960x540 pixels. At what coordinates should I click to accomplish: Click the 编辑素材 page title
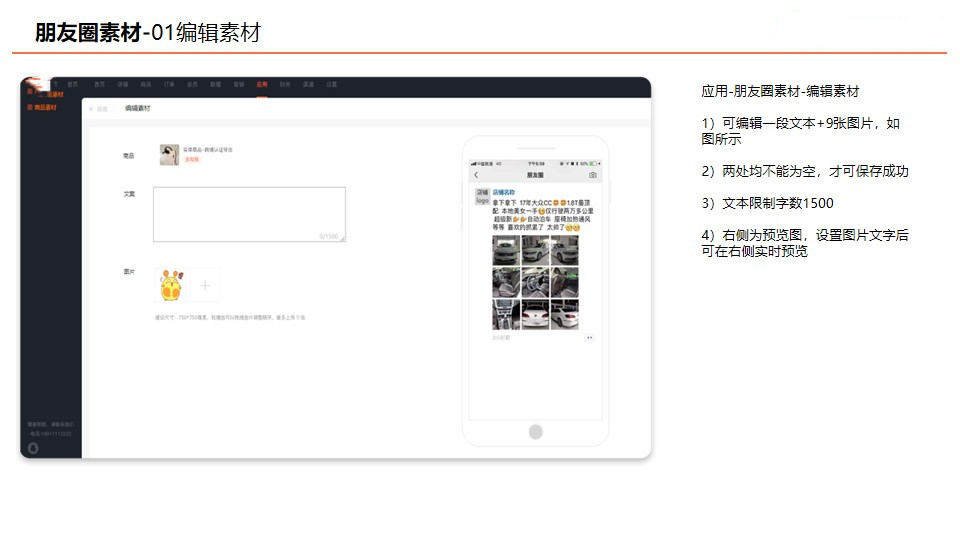tap(138, 108)
